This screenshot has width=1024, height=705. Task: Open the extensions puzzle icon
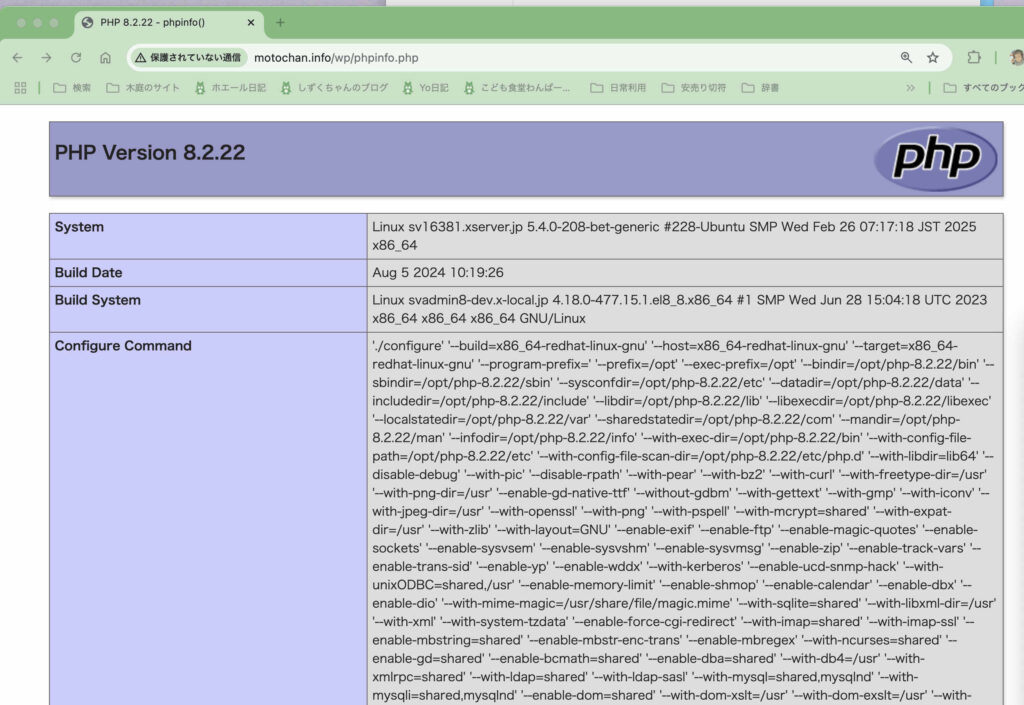974,57
